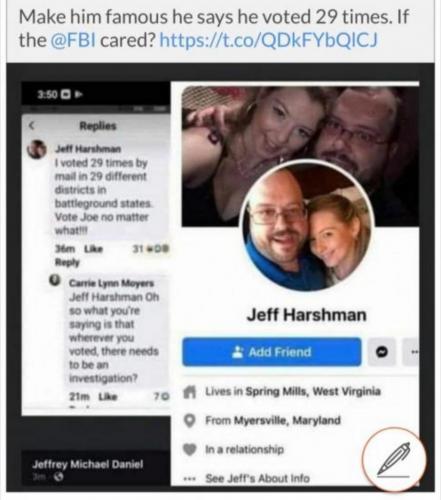Viewport: 441px width, 500px height.
Task: Open the Messenger icon button
Action: [x=382, y=352]
